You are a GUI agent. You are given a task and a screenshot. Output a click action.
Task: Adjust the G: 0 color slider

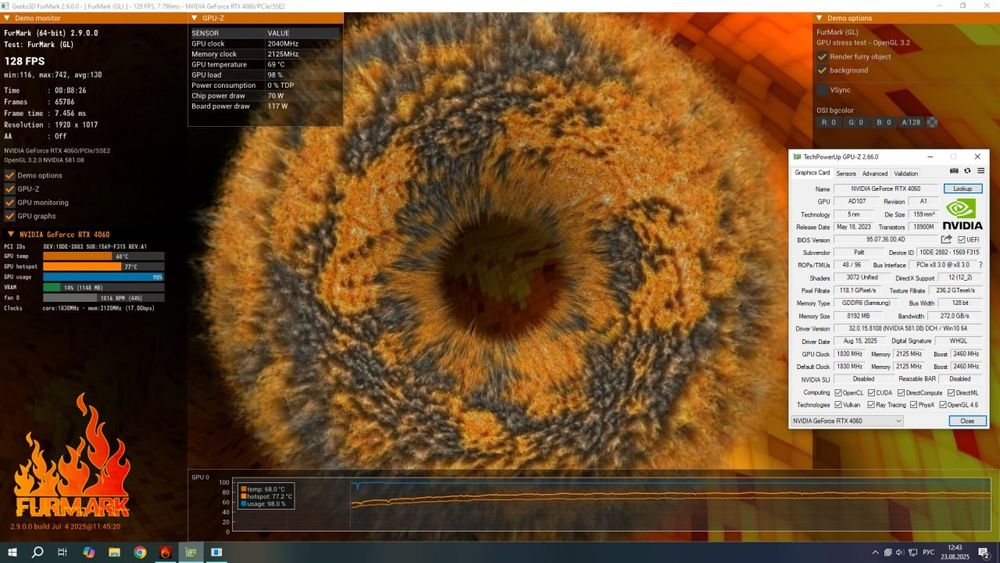pyautogui.click(x=856, y=122)
